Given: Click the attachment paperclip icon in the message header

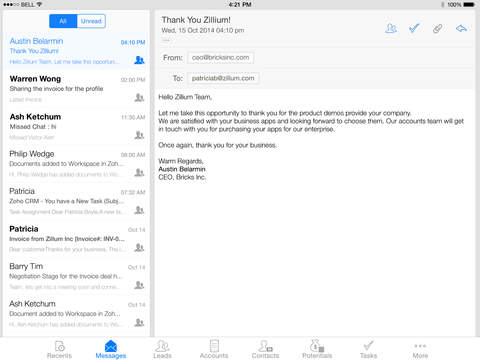Looking at the screenshot, I should click(x=438, y=28).
